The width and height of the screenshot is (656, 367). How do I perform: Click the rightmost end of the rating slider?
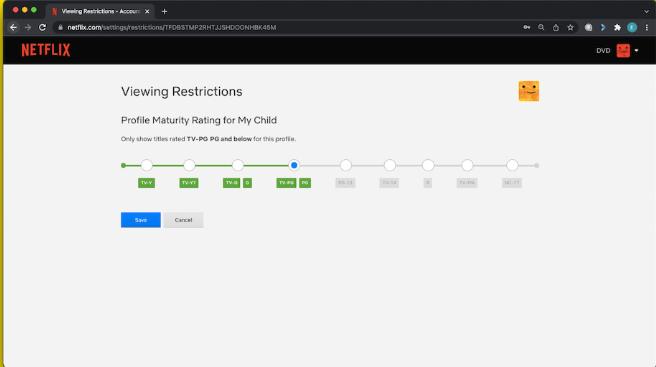pos(536,165)
